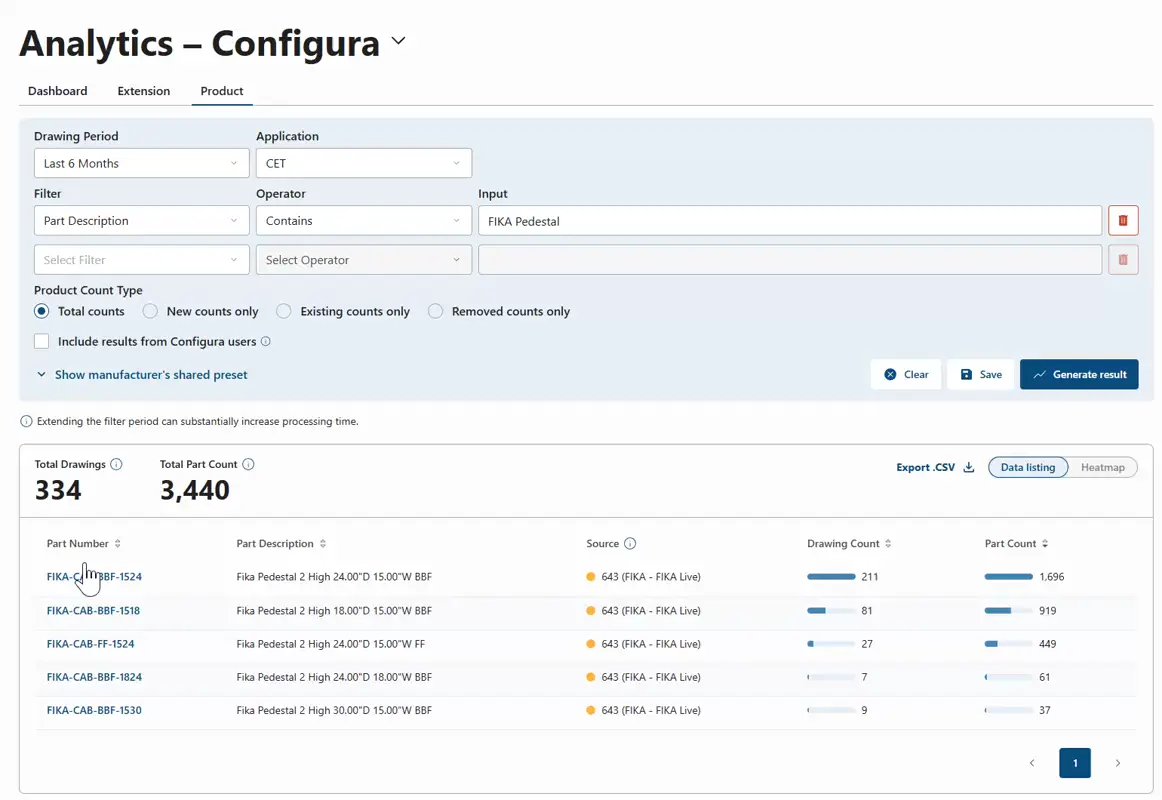
Task: Open part FIKA-CAB-BBF-1824 link
Action: tap(94, 677)
